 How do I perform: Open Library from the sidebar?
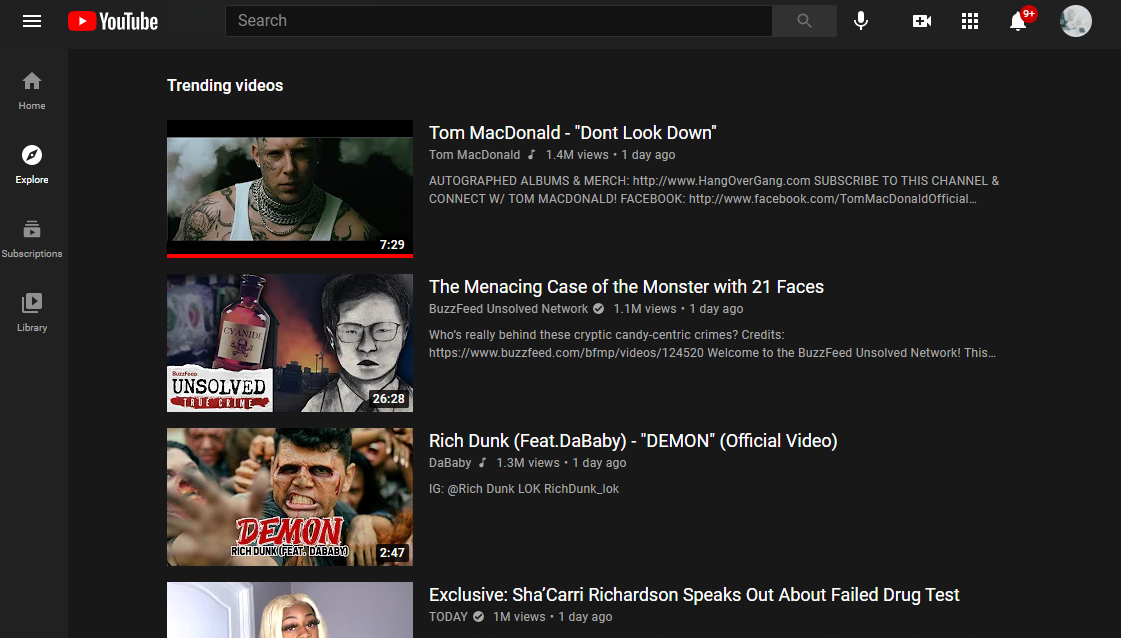32,312
